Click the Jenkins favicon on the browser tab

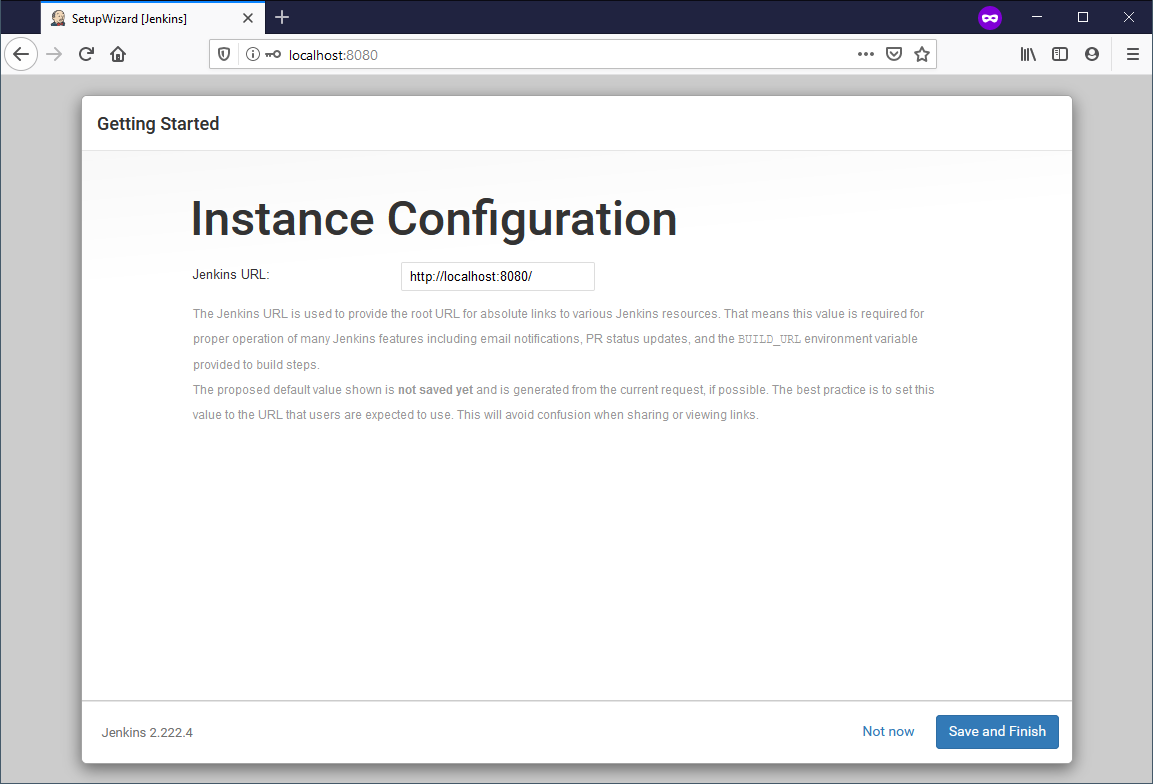58,17
